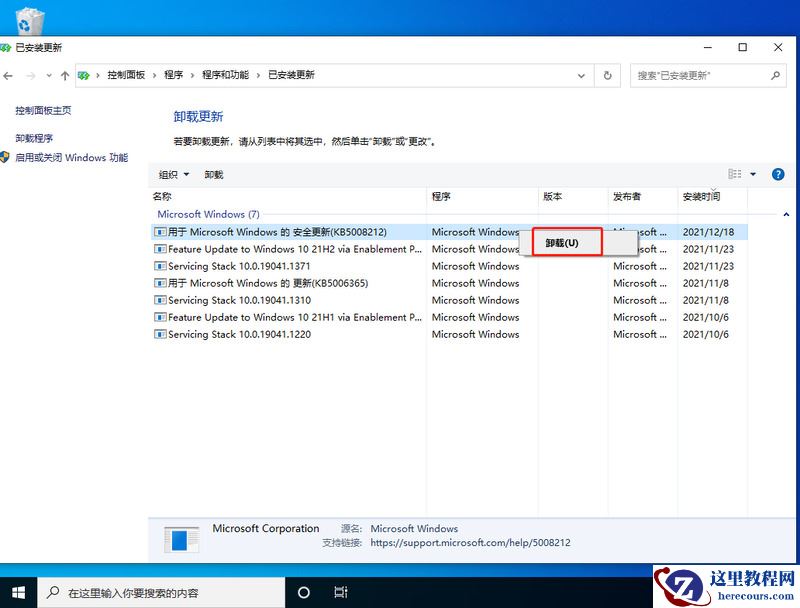The image size is (800, 608).
Task: Click the search magnifier icon
Action: pos(774,75)
